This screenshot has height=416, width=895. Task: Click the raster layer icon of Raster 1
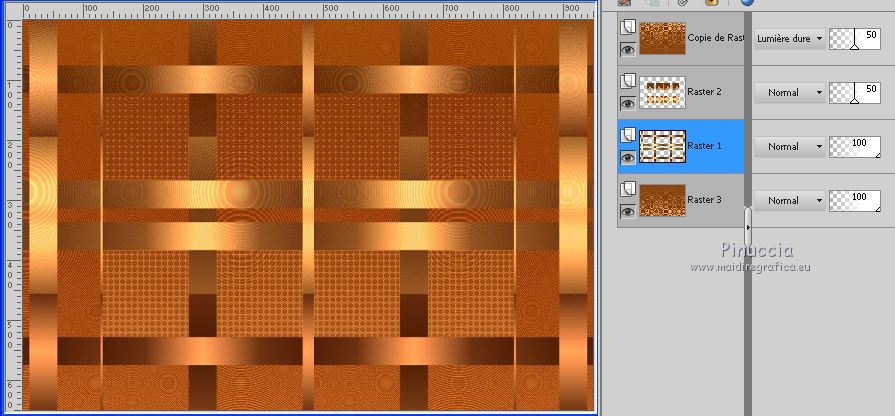[x=628, y=135]
